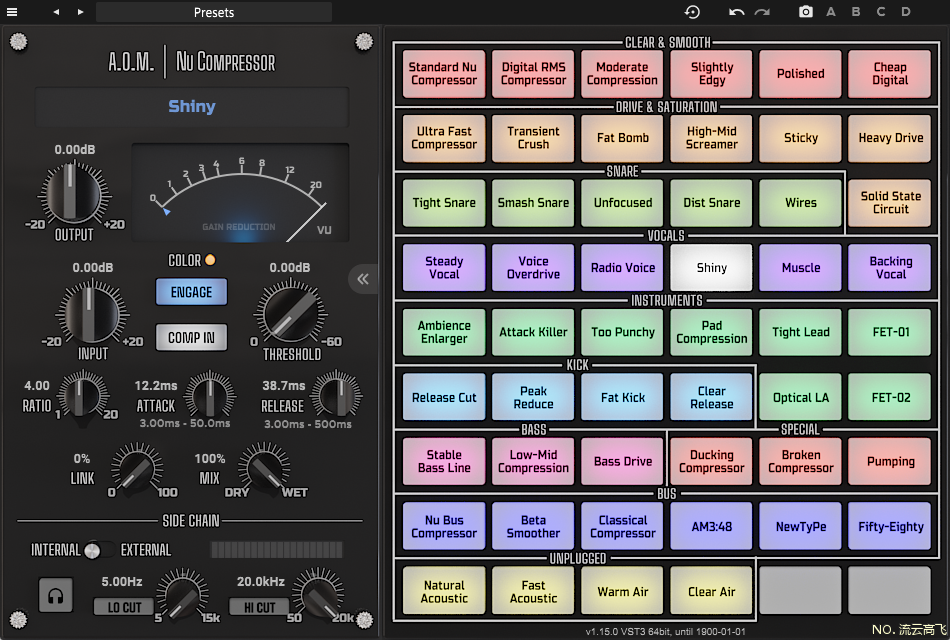Click the OUTPUT knob
The height and width of the screenshot is (640, 950).
[74, 193]
